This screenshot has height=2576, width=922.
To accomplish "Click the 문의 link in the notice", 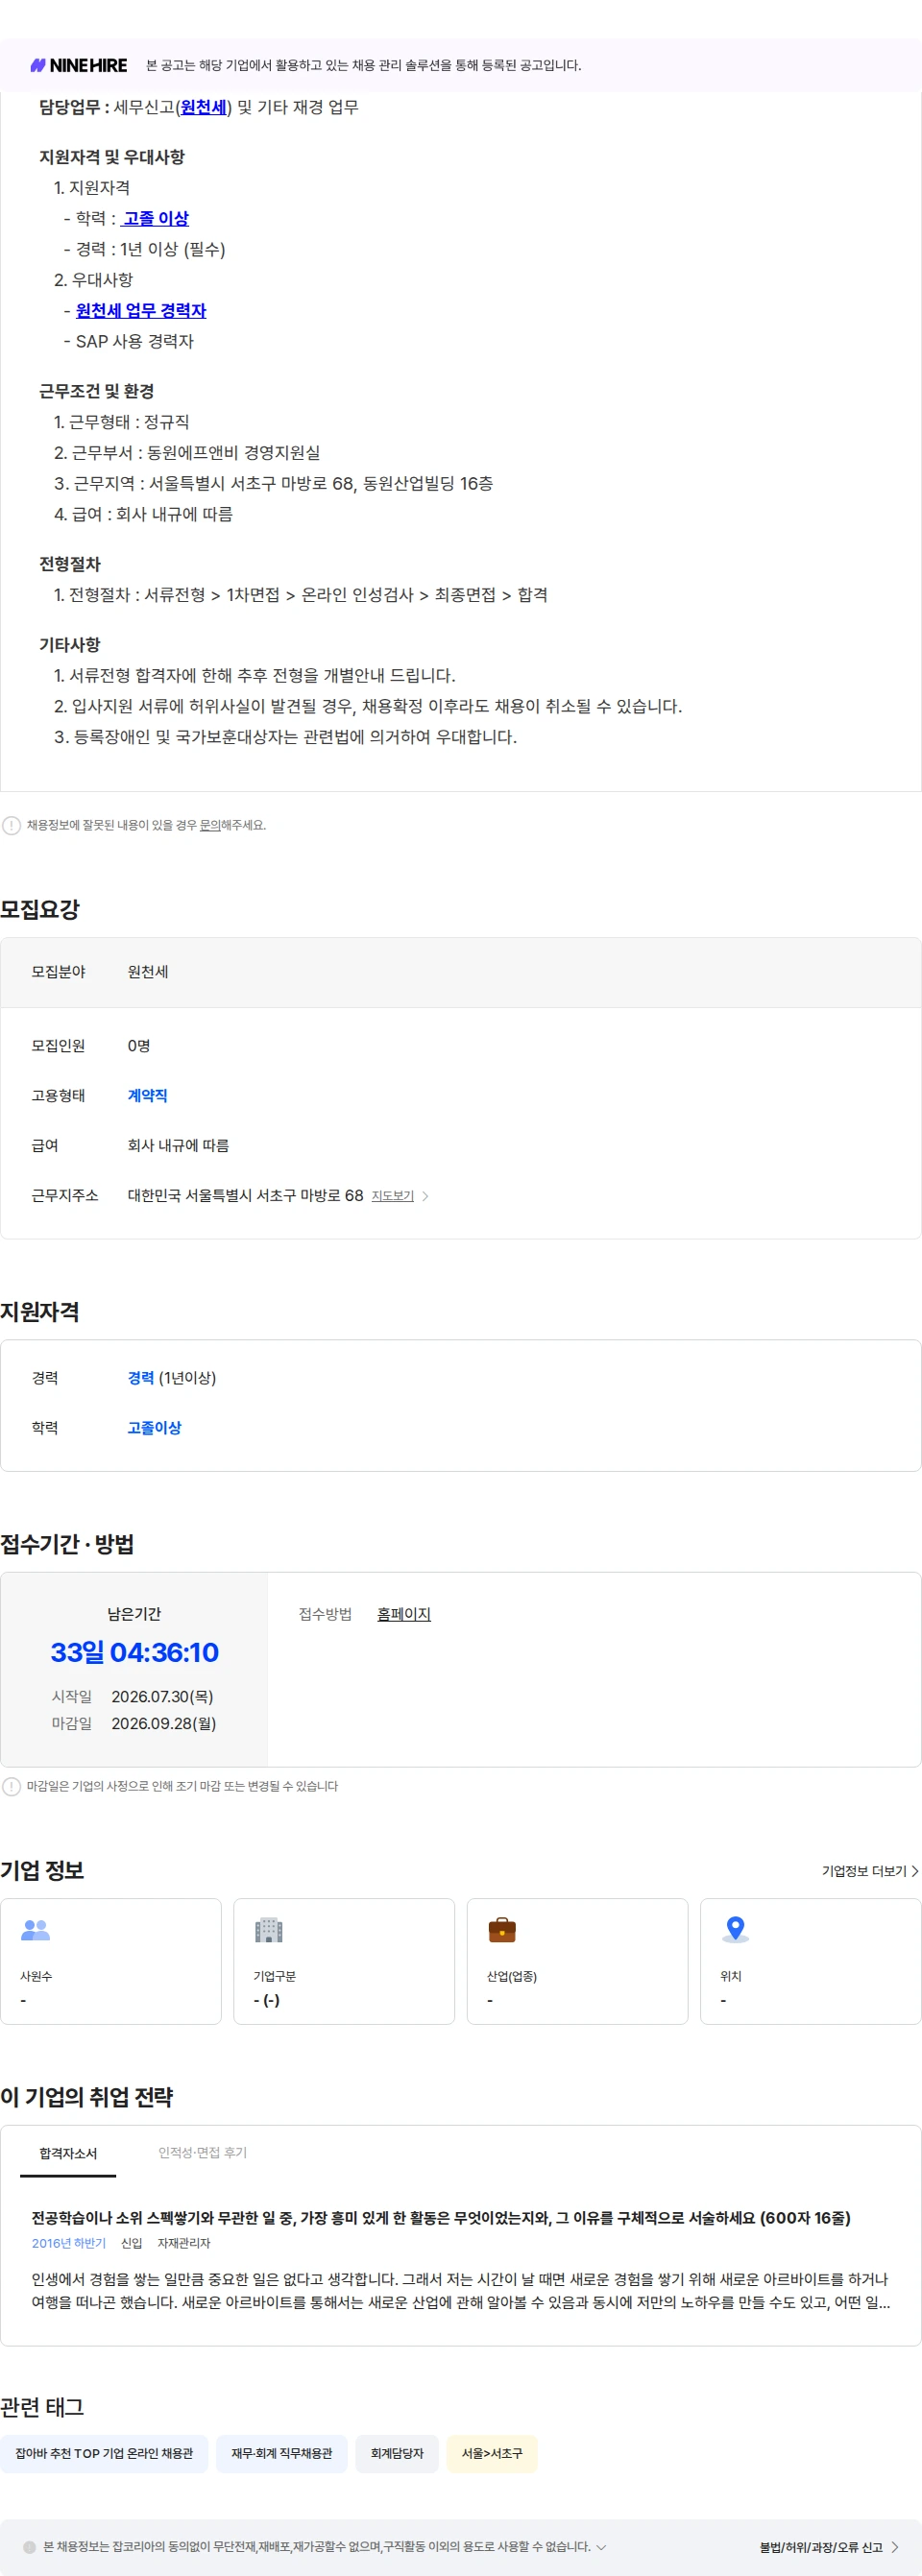I will pyautogui.click(x=210, y=825).
